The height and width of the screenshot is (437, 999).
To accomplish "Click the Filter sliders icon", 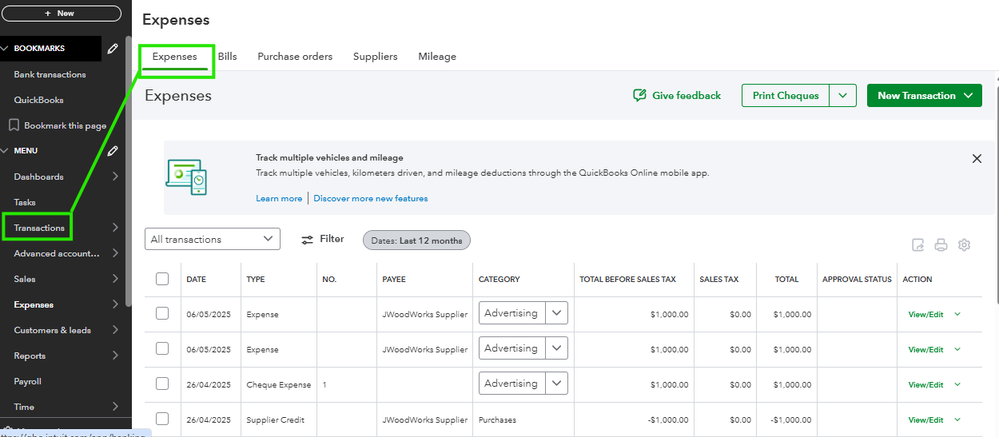I will (x=308, y=240).
